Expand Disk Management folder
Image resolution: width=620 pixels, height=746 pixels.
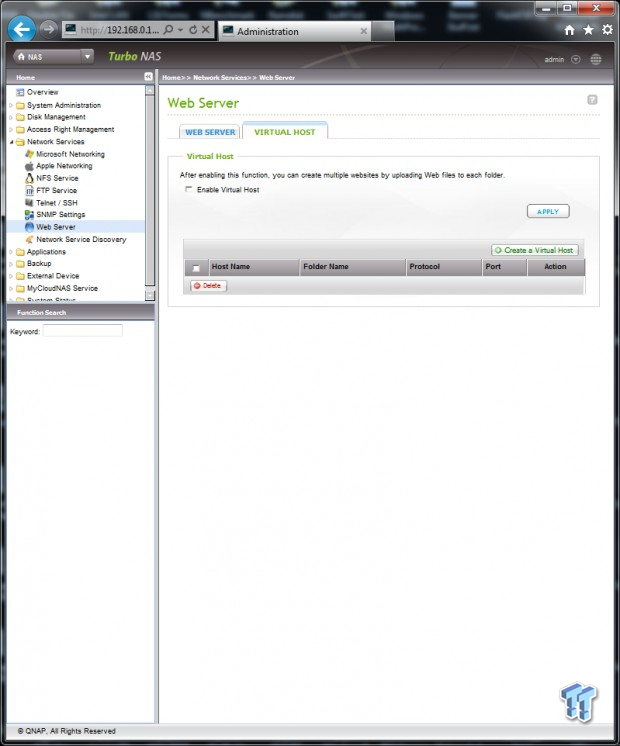(11, 117)
